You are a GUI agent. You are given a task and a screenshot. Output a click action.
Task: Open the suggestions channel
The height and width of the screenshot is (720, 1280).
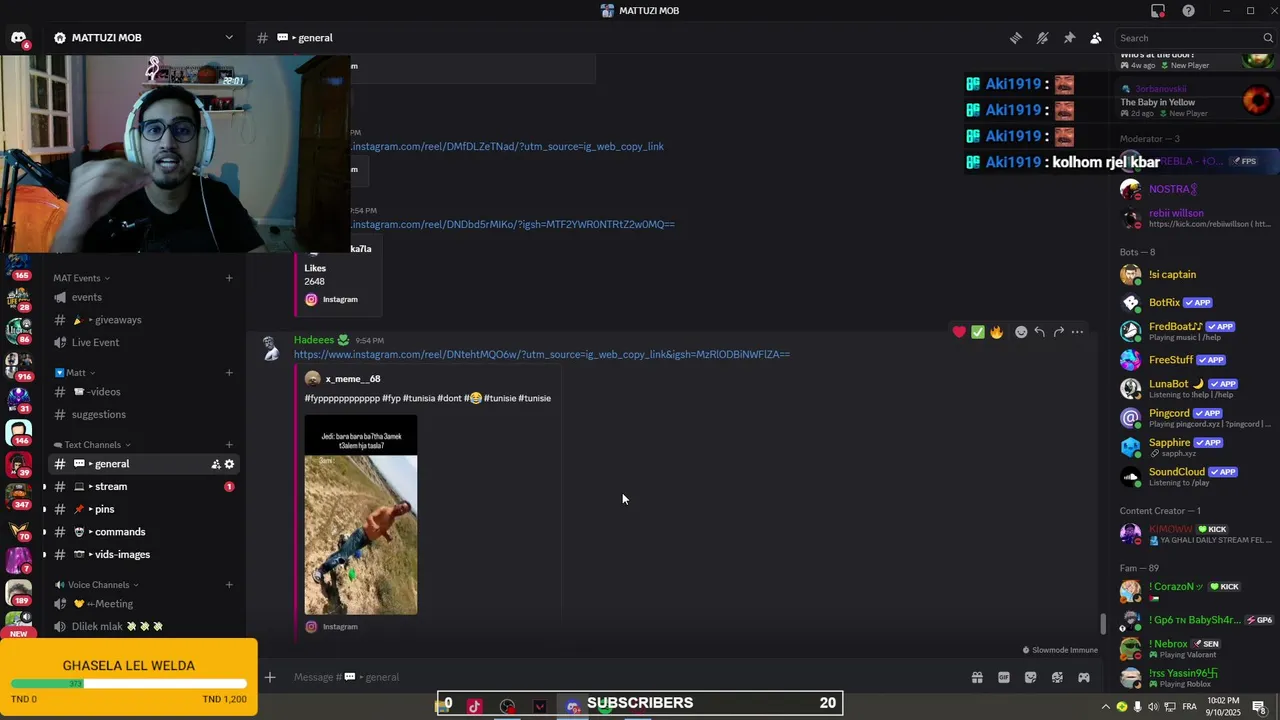point(144,414)
